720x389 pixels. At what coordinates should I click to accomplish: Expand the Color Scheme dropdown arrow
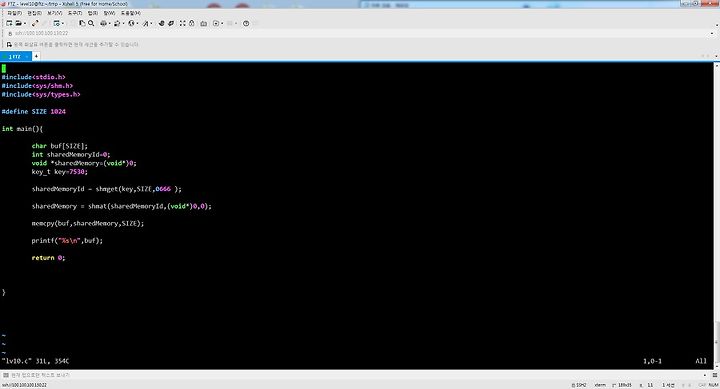coord(123,23)
